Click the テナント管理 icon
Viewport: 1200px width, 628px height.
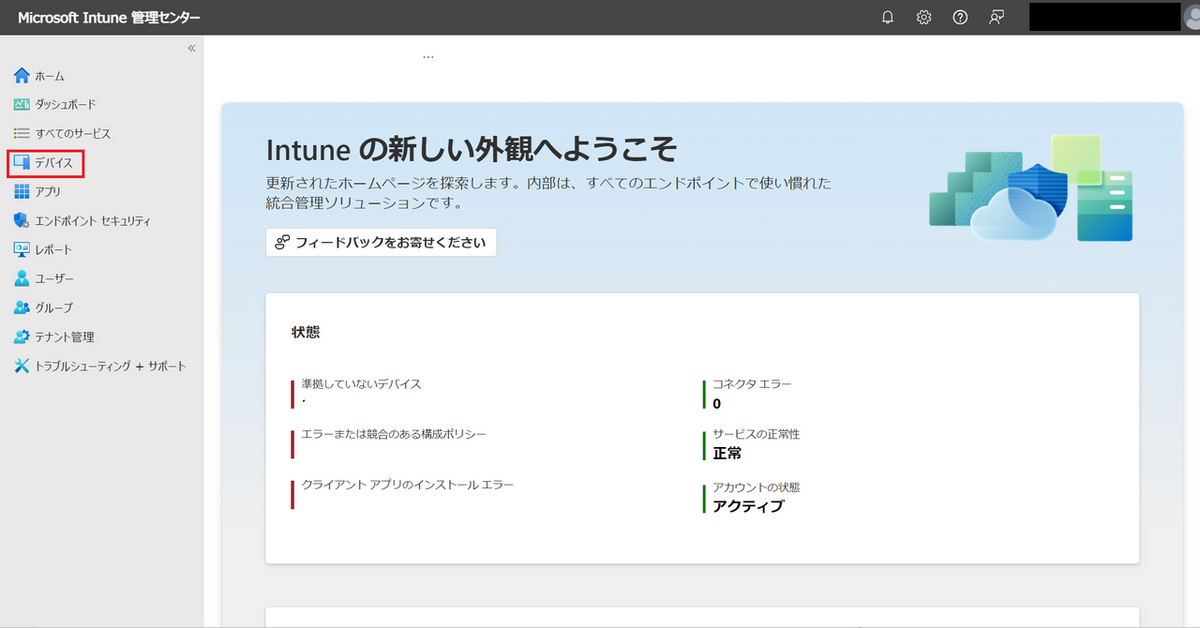click(22, 337)
